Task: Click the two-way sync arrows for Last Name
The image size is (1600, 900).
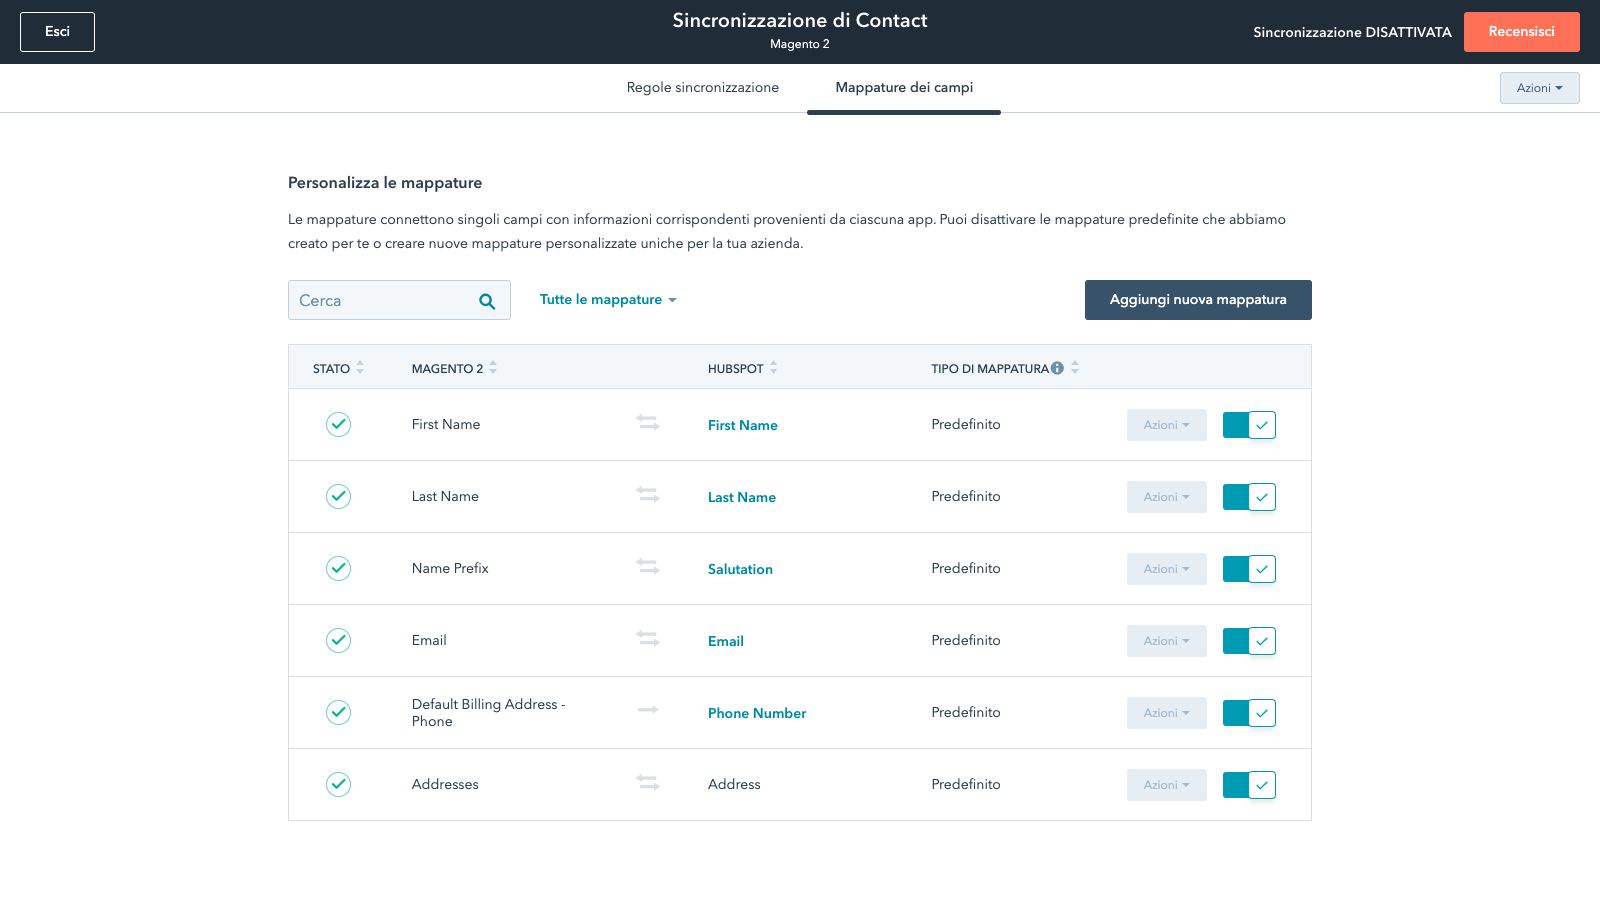Action: point(648,495)
